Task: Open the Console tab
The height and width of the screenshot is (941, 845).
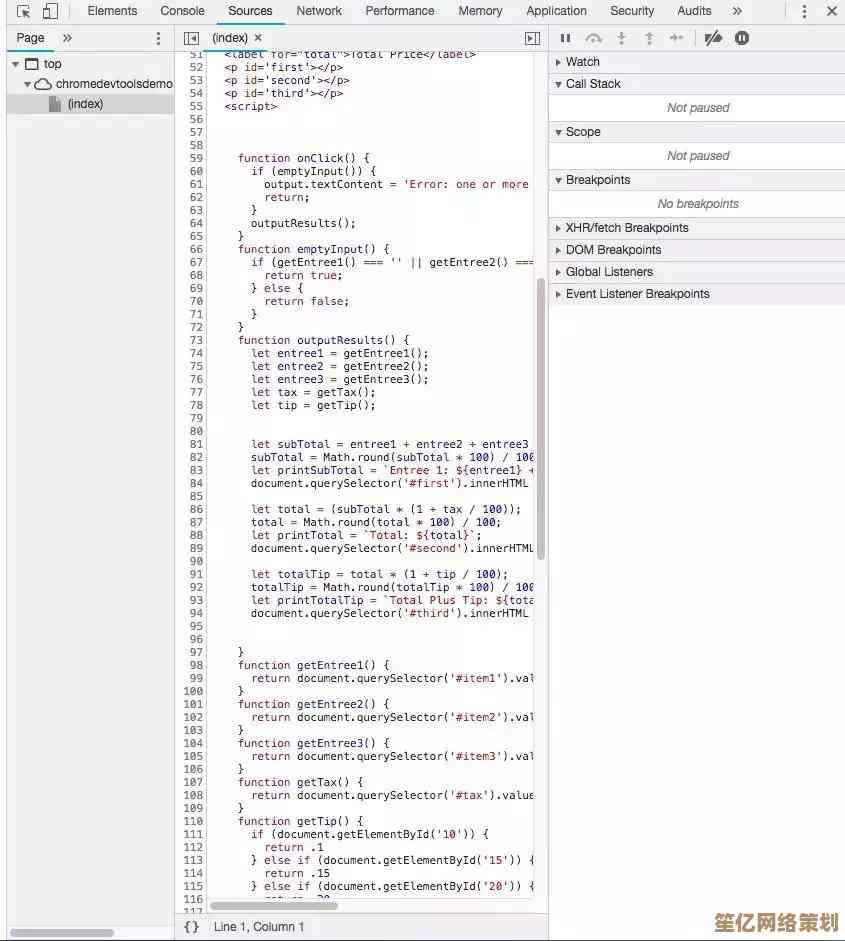Action: pyautogui.click(x=182, y=11)
